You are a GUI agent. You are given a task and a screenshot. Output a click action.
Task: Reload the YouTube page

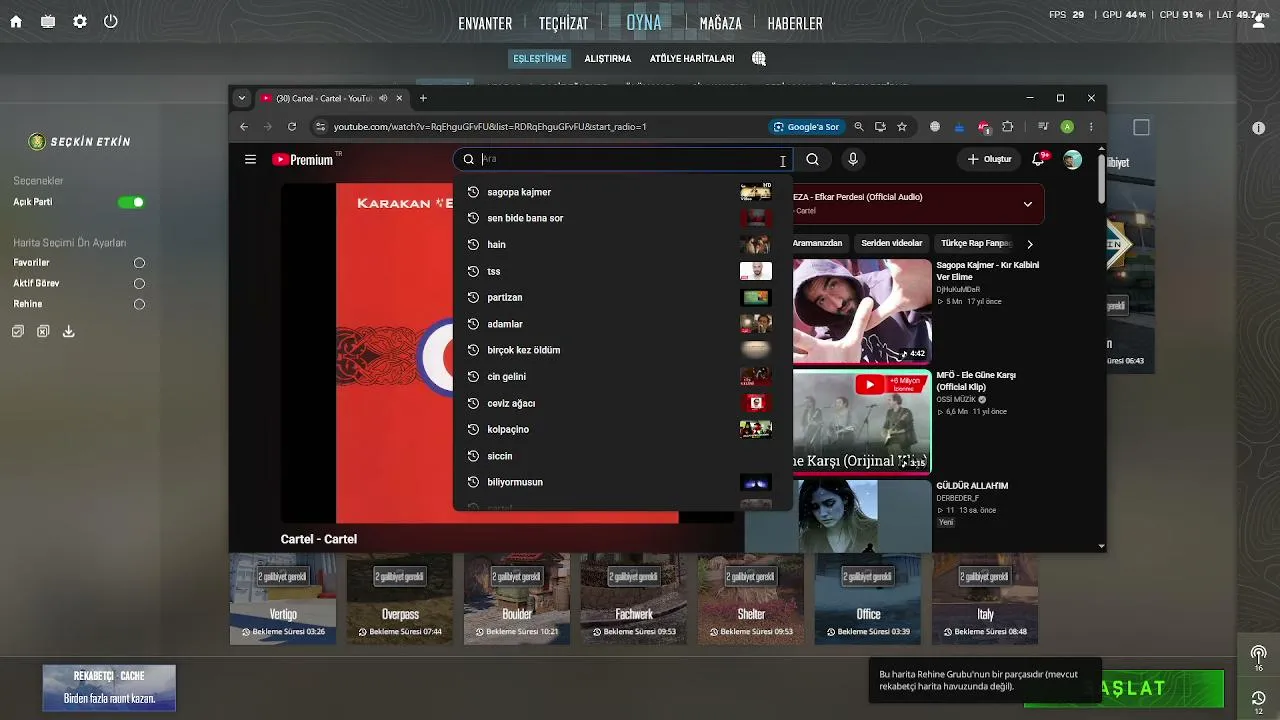(x=292, y=127)
